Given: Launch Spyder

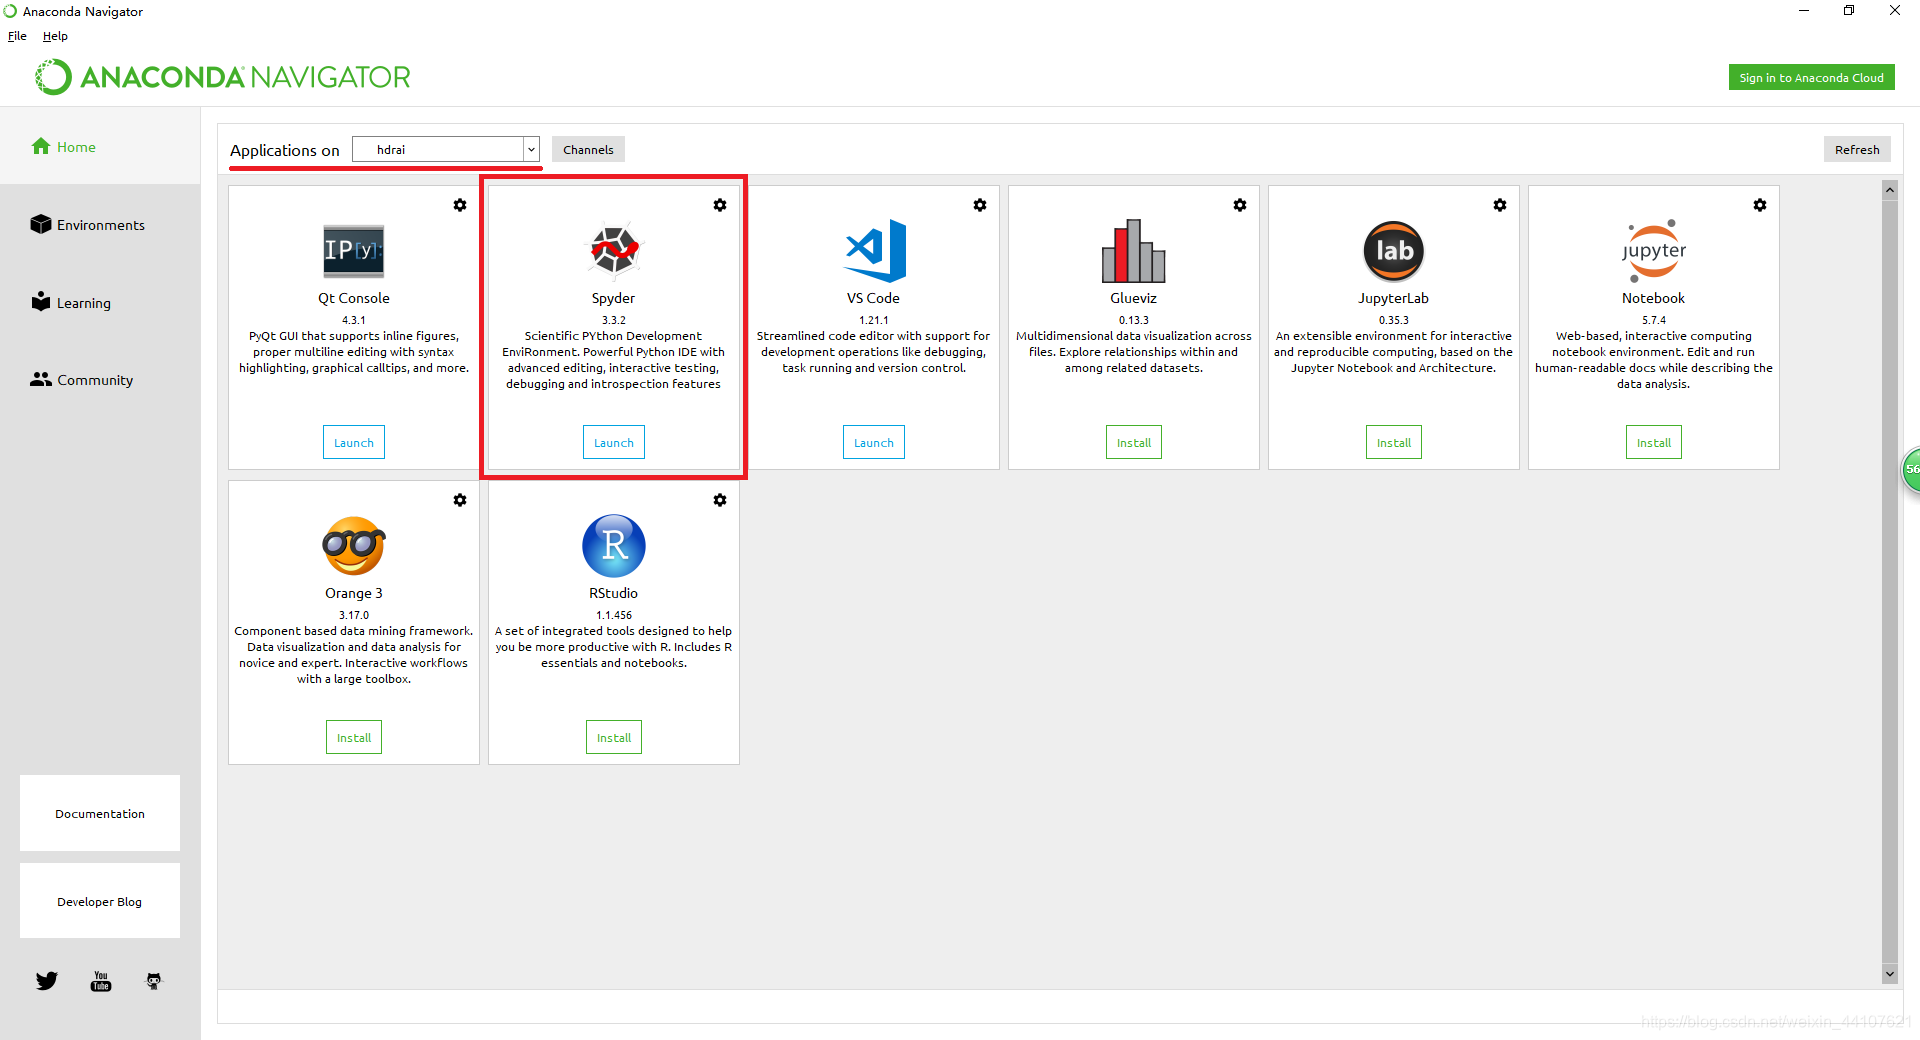Looking at the screenshot, I should (614, 443).
